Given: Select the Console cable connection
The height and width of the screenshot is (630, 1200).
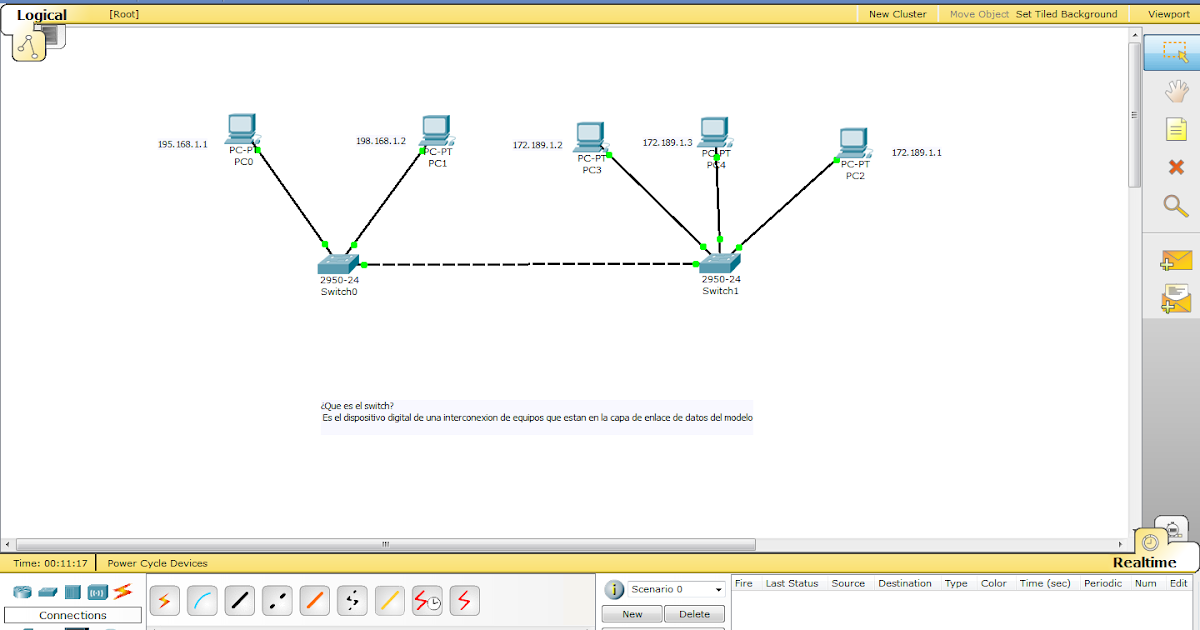Looking at the screenshot, I should coord(202,600).
